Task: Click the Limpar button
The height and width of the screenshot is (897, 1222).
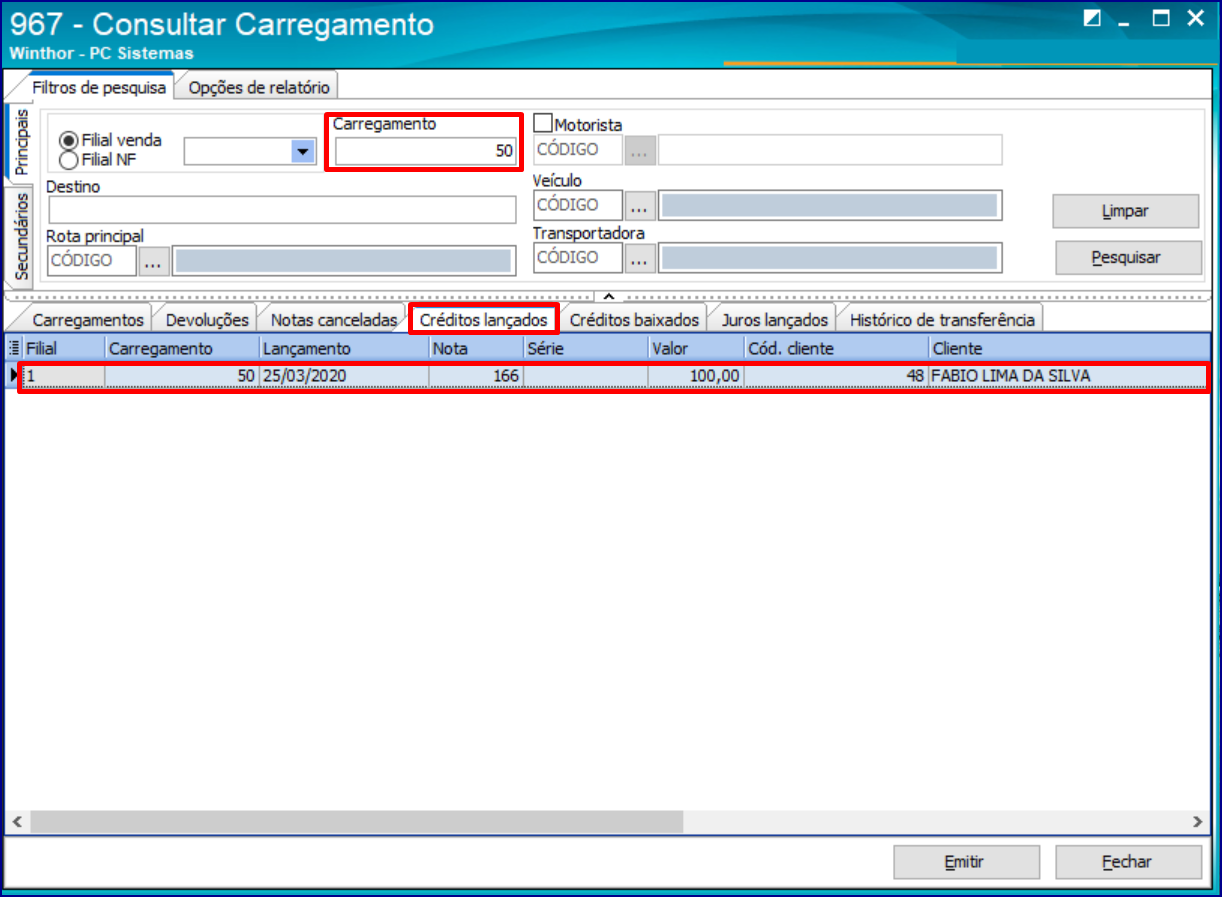Action: tap(1125, 211)
